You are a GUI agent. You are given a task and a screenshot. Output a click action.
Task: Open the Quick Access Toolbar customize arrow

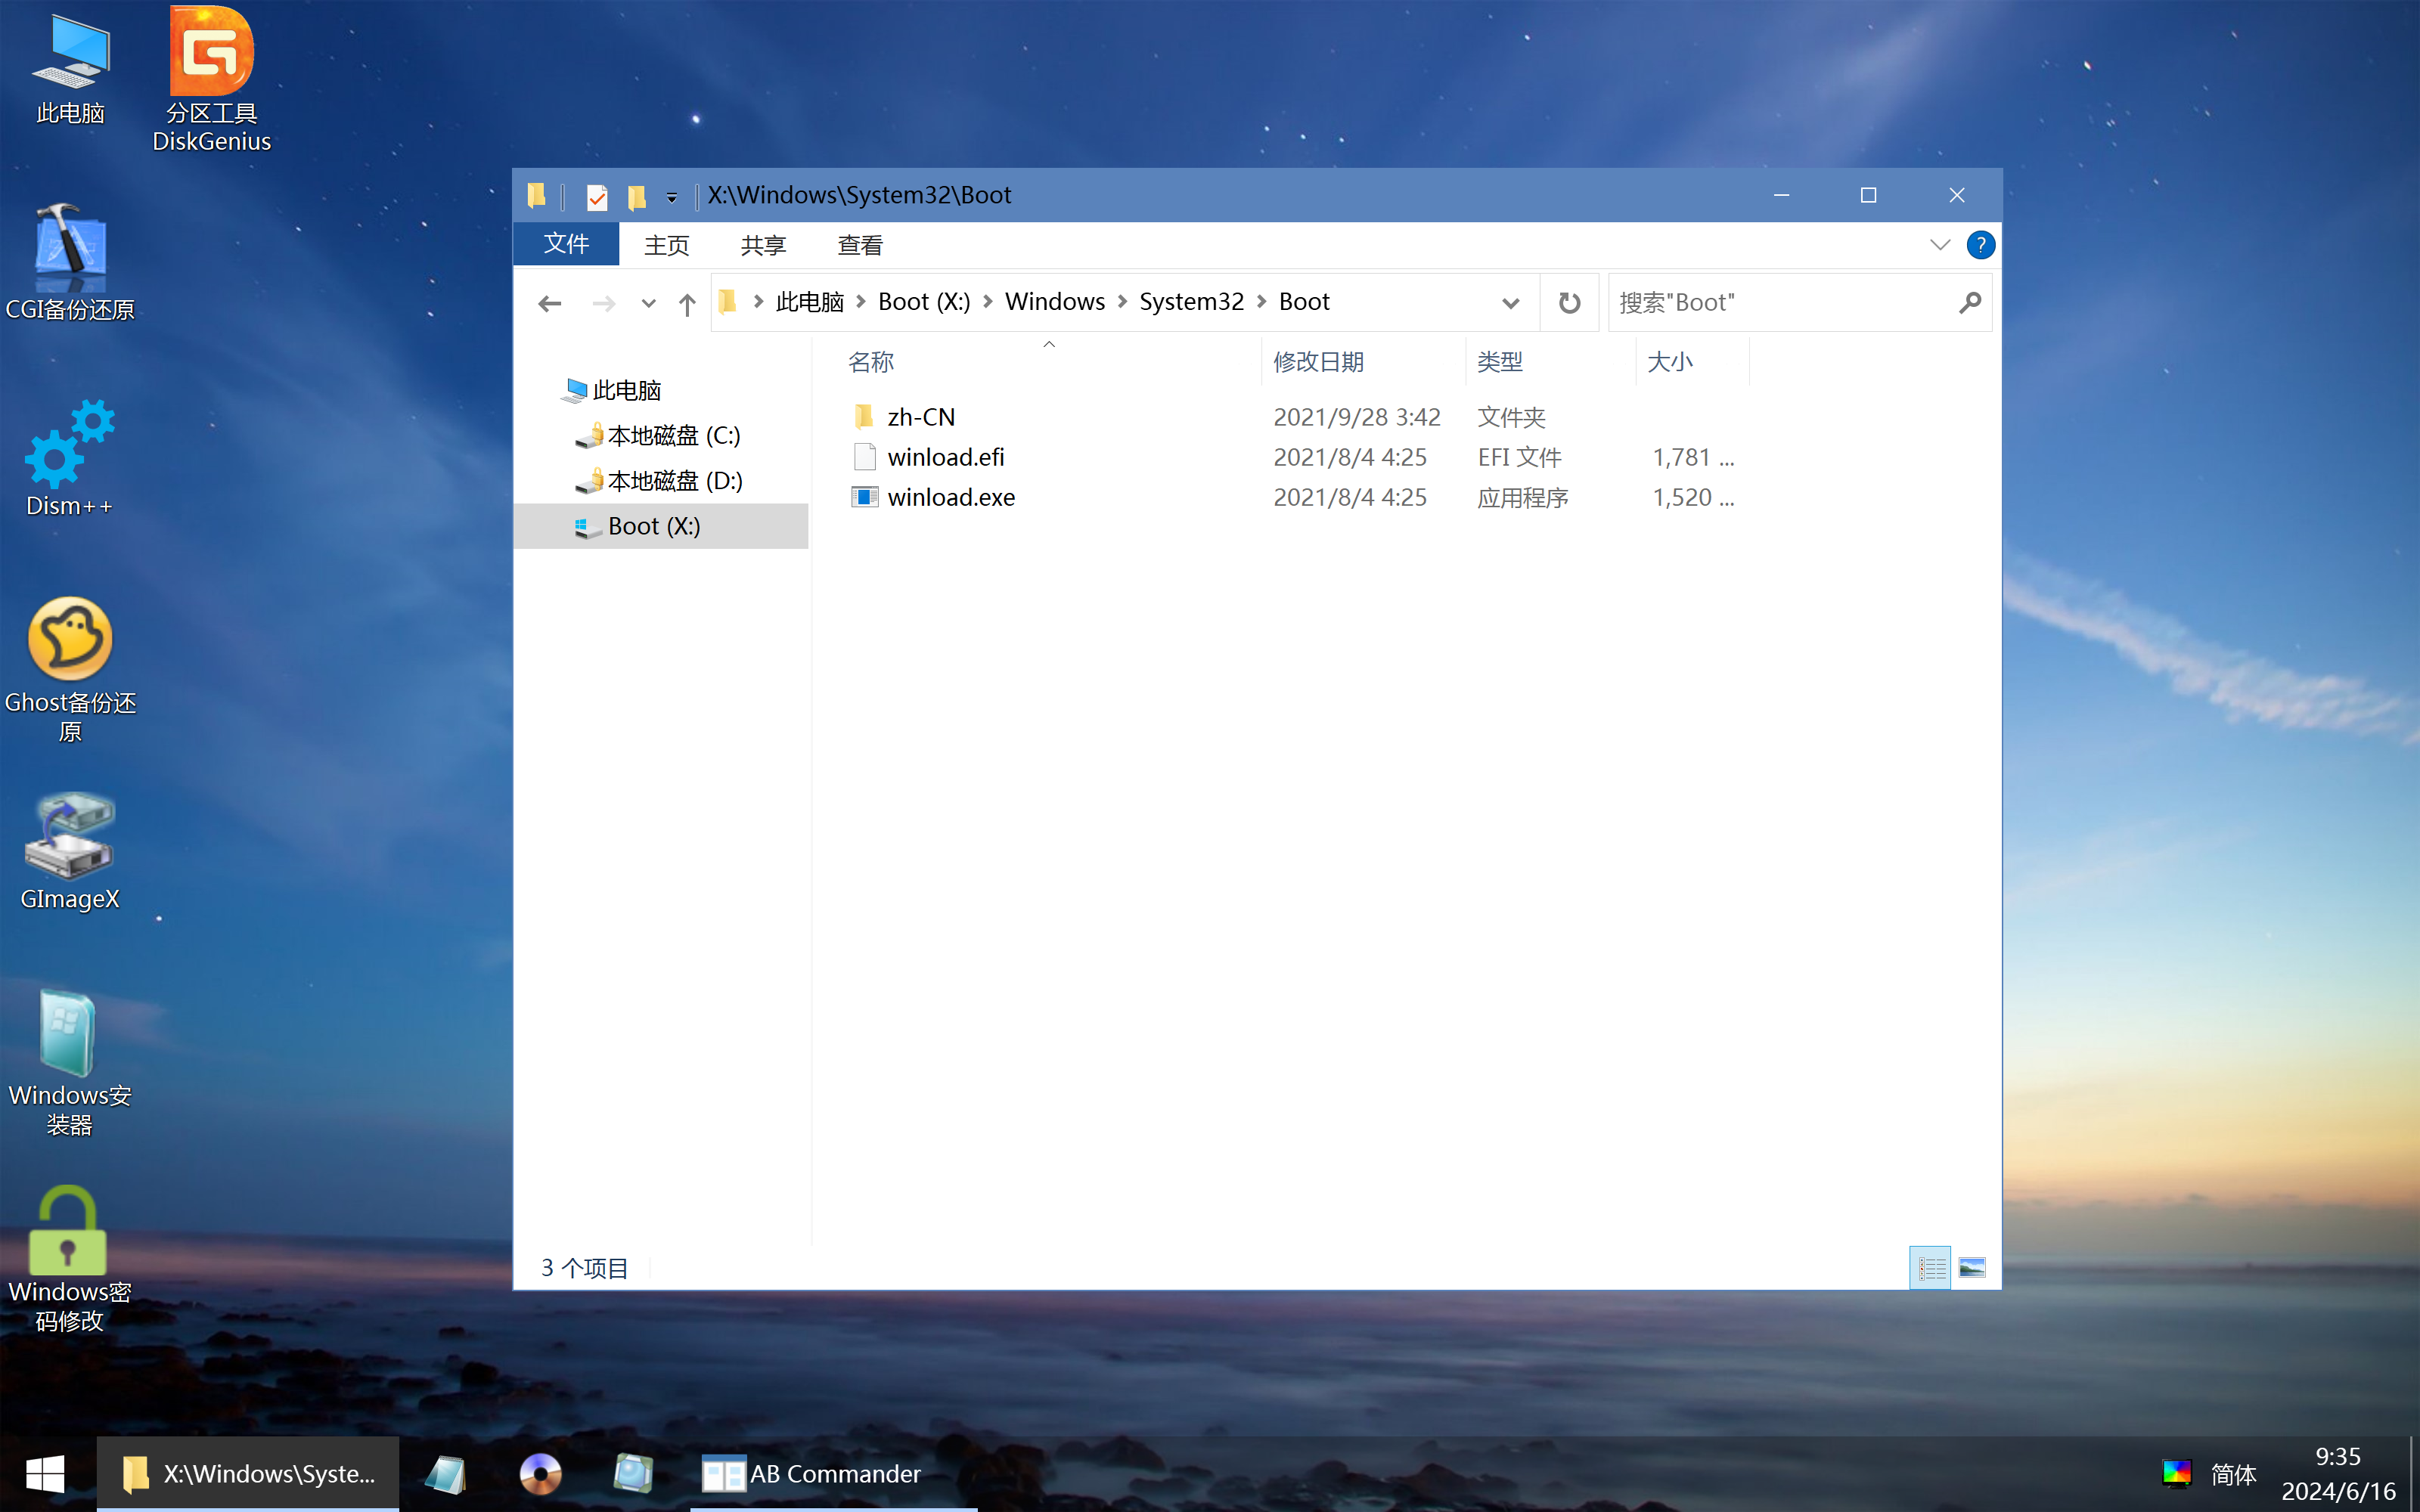(x=672, y=197)
